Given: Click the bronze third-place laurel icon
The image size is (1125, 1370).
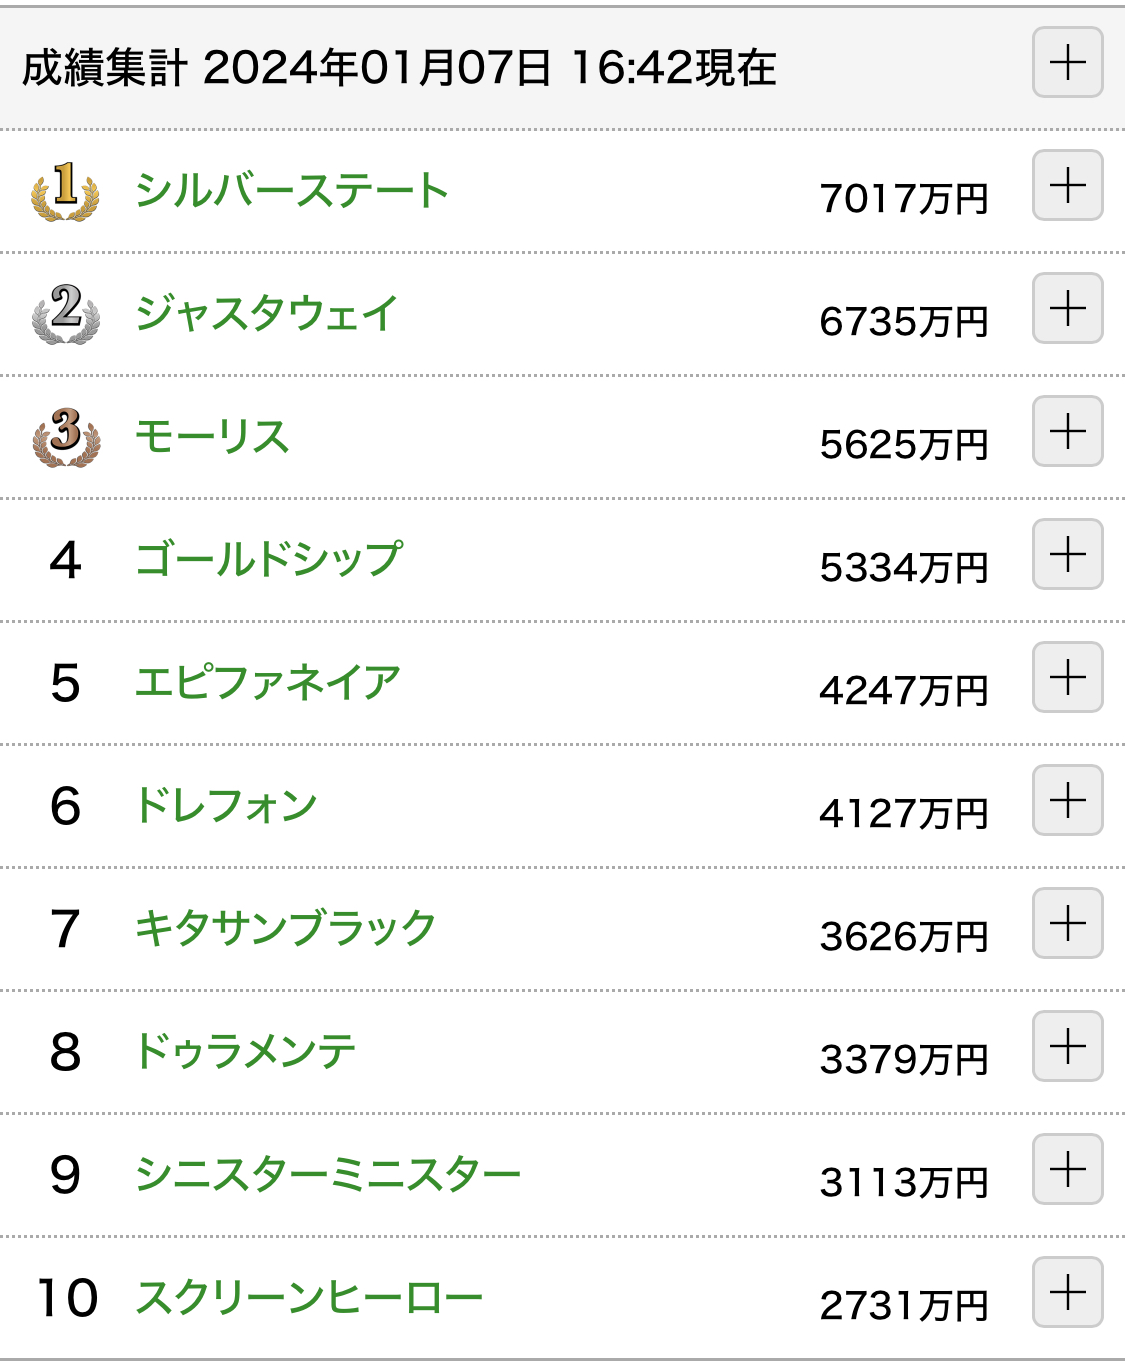Looking at the screenshot, I should tap(65, 436).
